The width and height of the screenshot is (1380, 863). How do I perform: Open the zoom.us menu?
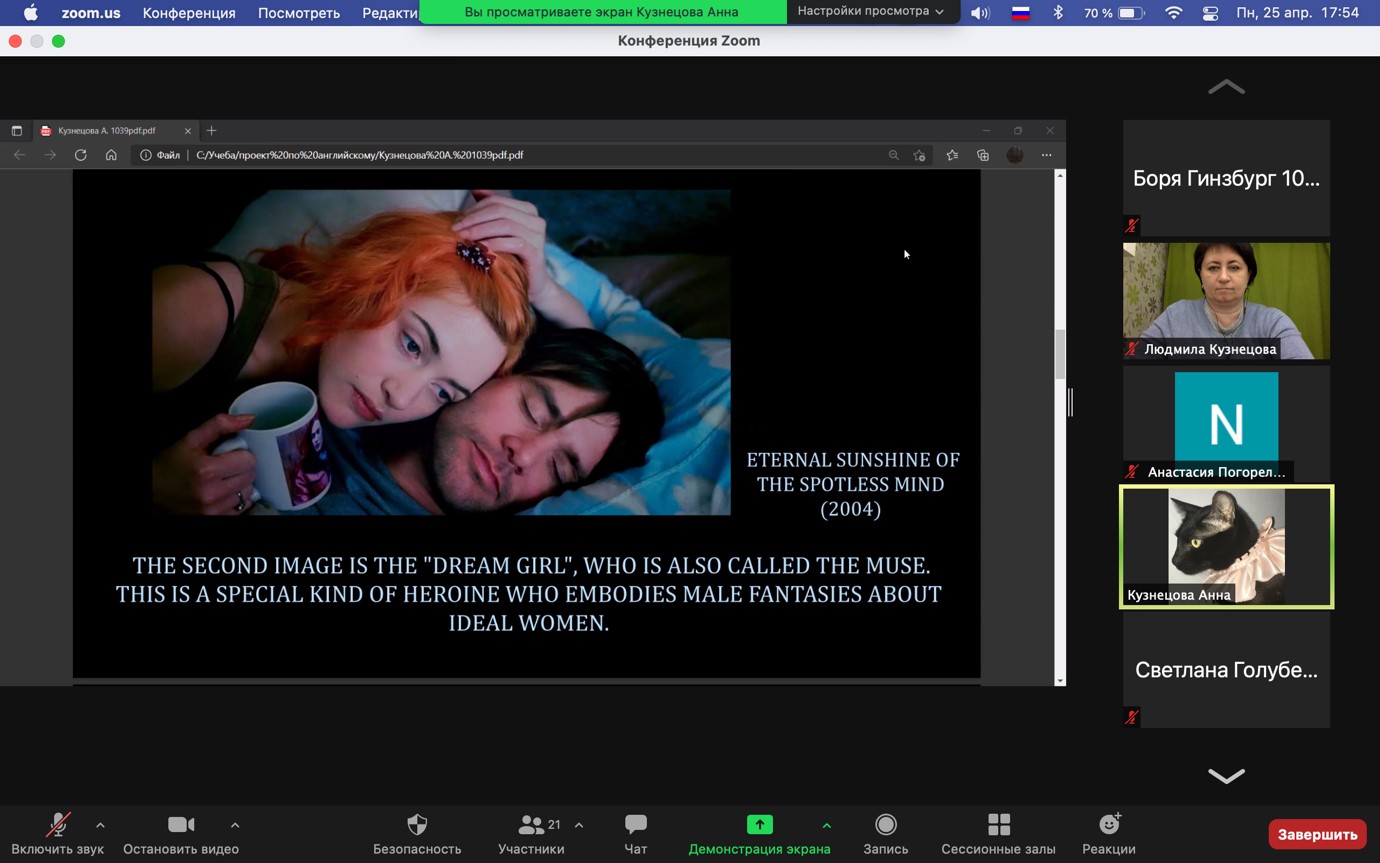click(90, 13)
